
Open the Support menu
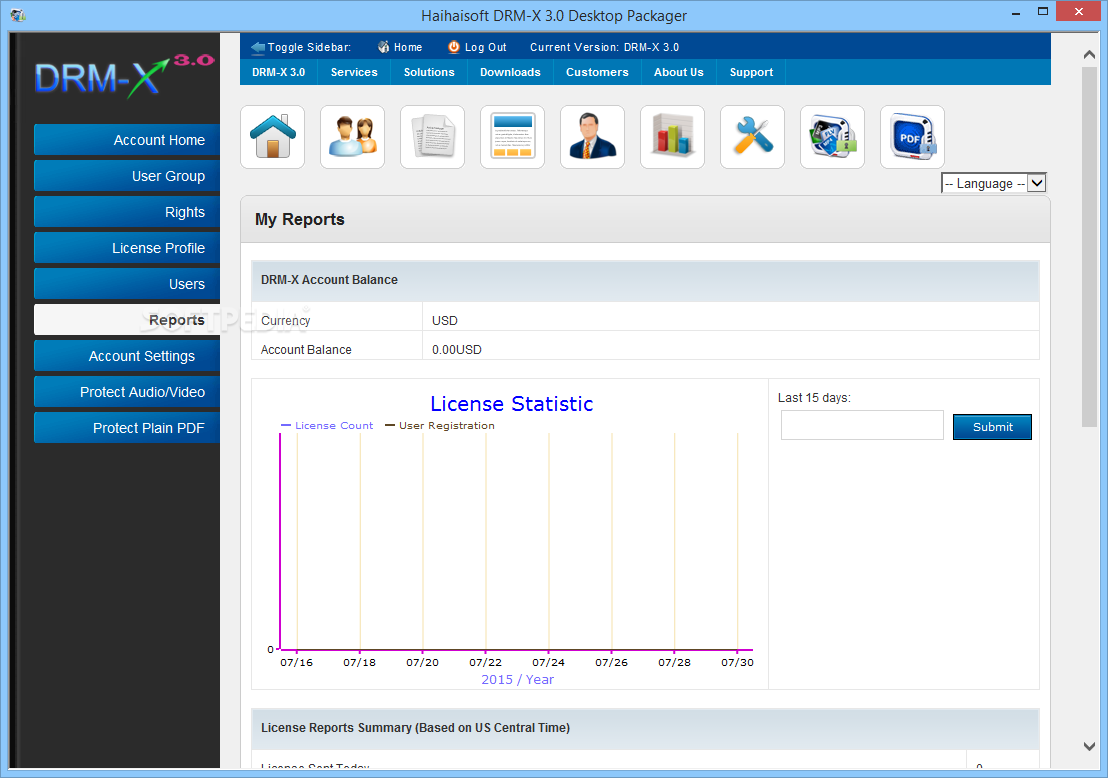point(751,72)
